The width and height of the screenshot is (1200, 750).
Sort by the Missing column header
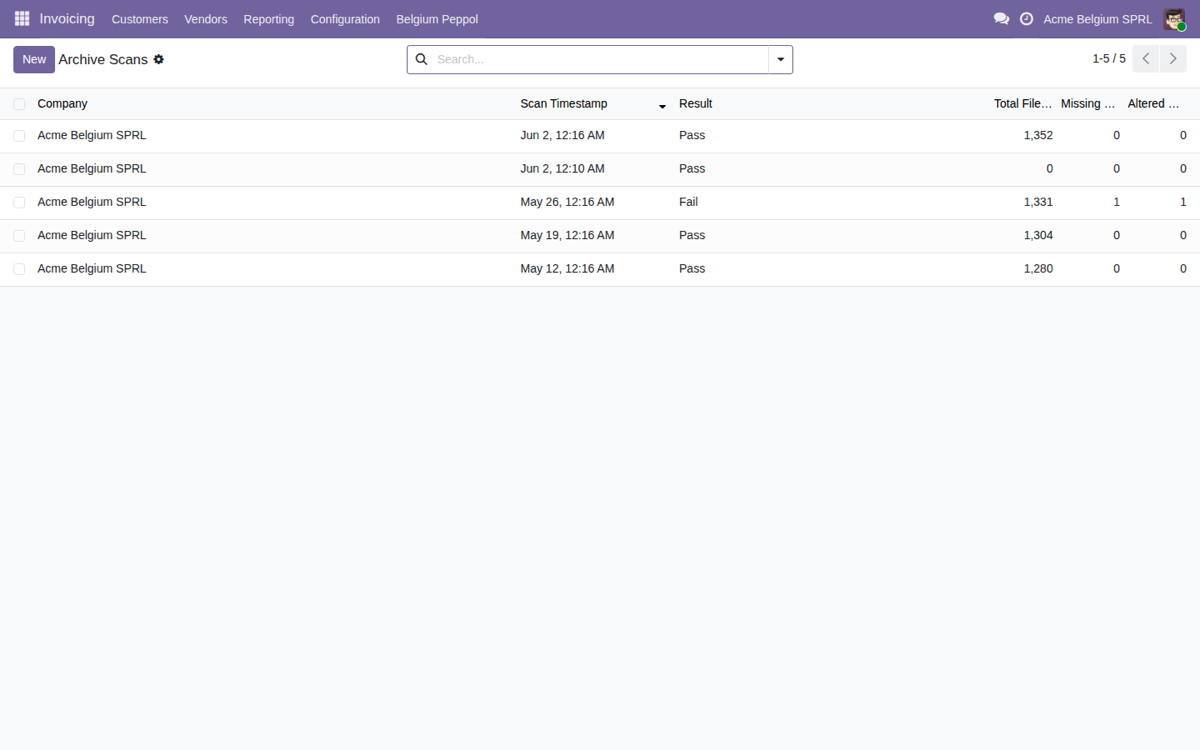[x=1090, y=104]
